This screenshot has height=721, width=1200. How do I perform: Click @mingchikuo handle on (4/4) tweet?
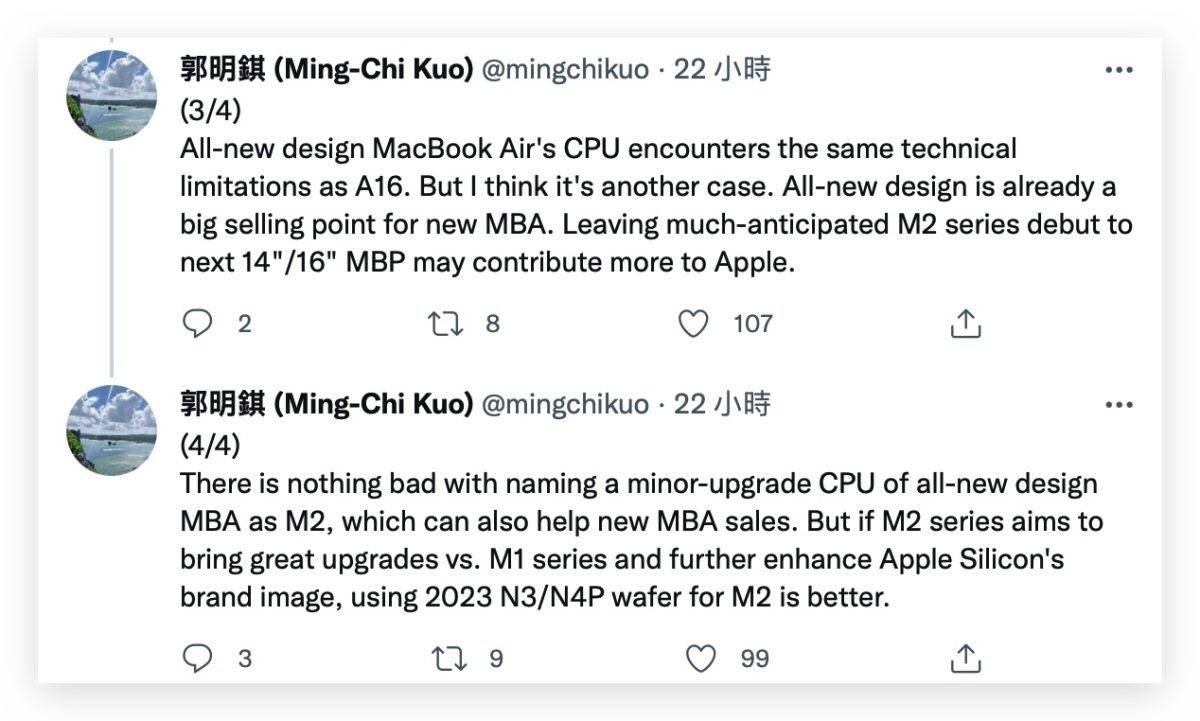565,405
